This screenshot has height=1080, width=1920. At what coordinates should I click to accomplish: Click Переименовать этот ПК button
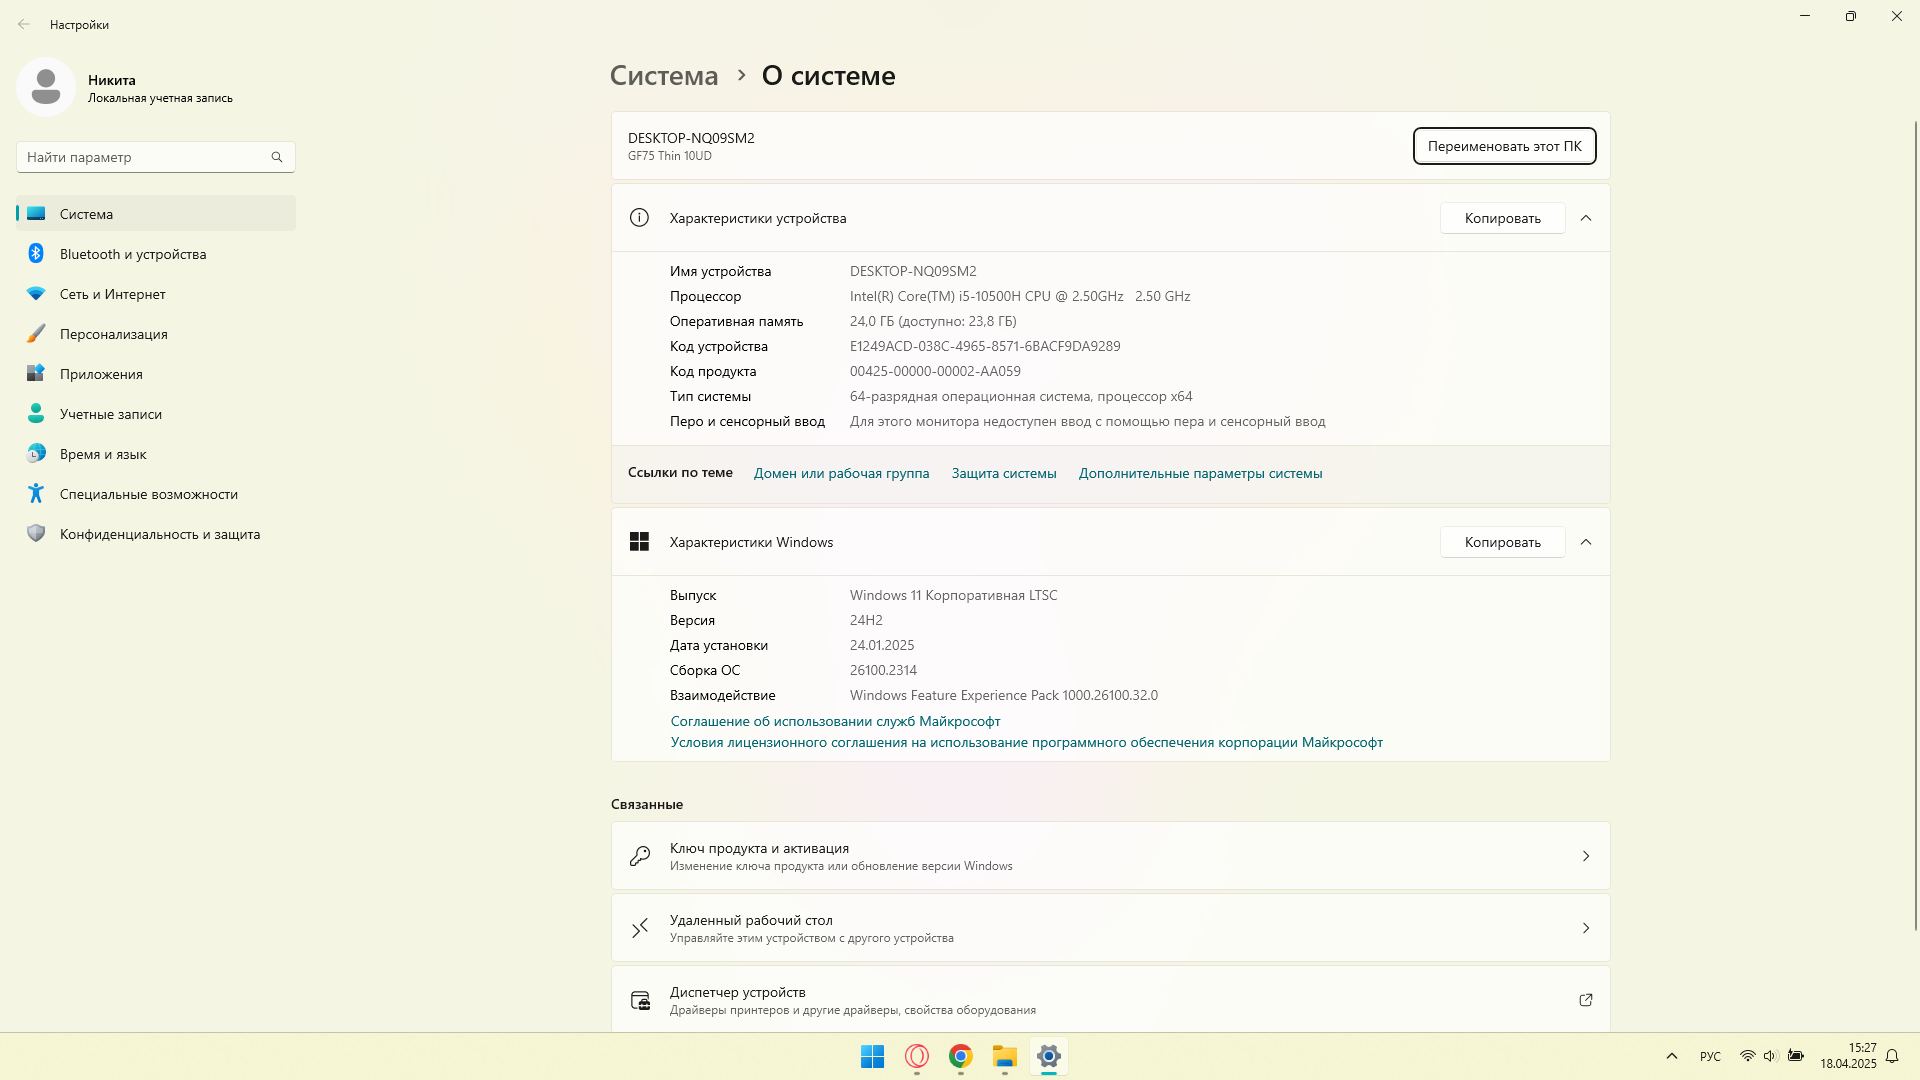[1504, 146]
